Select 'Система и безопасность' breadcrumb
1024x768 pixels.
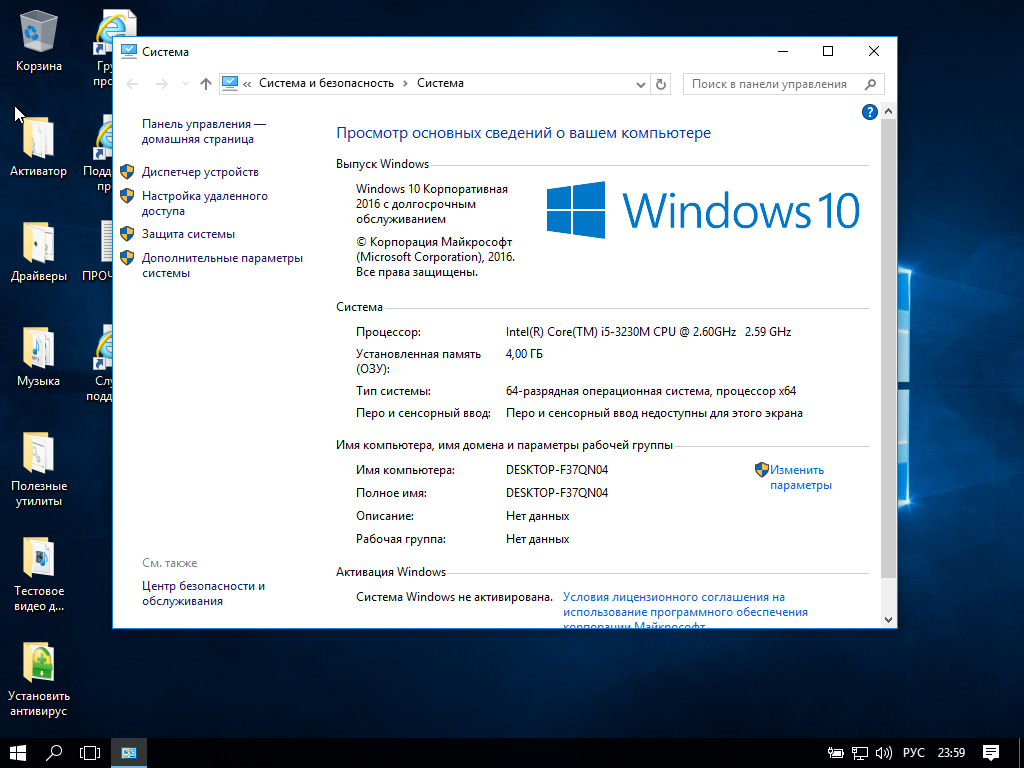[x=326, y=84]
